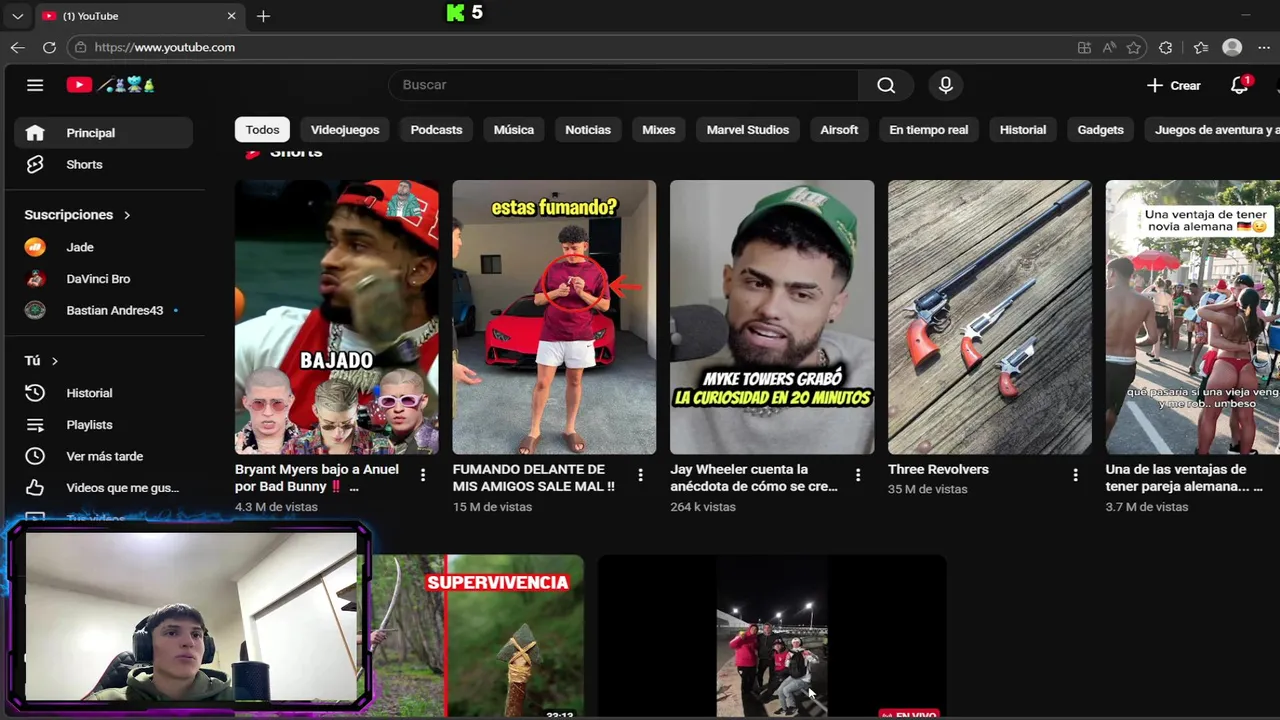Open Three Revolvers short thumbnail
This screenshot has width=1280, height=720.
(x=990, y=317)
